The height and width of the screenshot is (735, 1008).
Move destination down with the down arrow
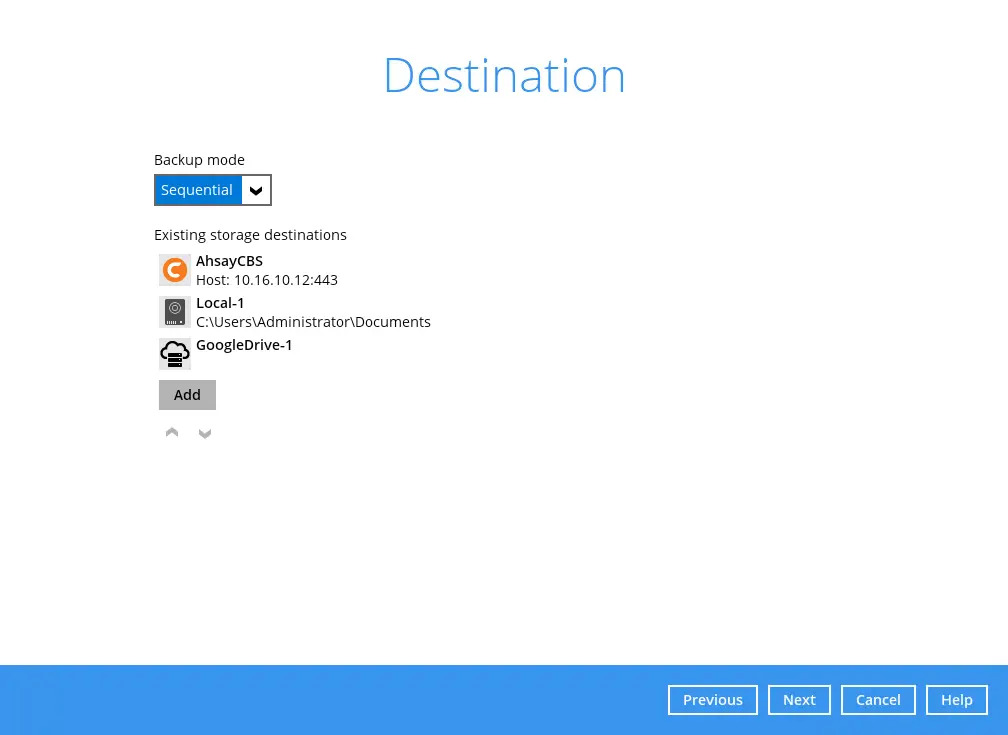(x=205, y=433)
